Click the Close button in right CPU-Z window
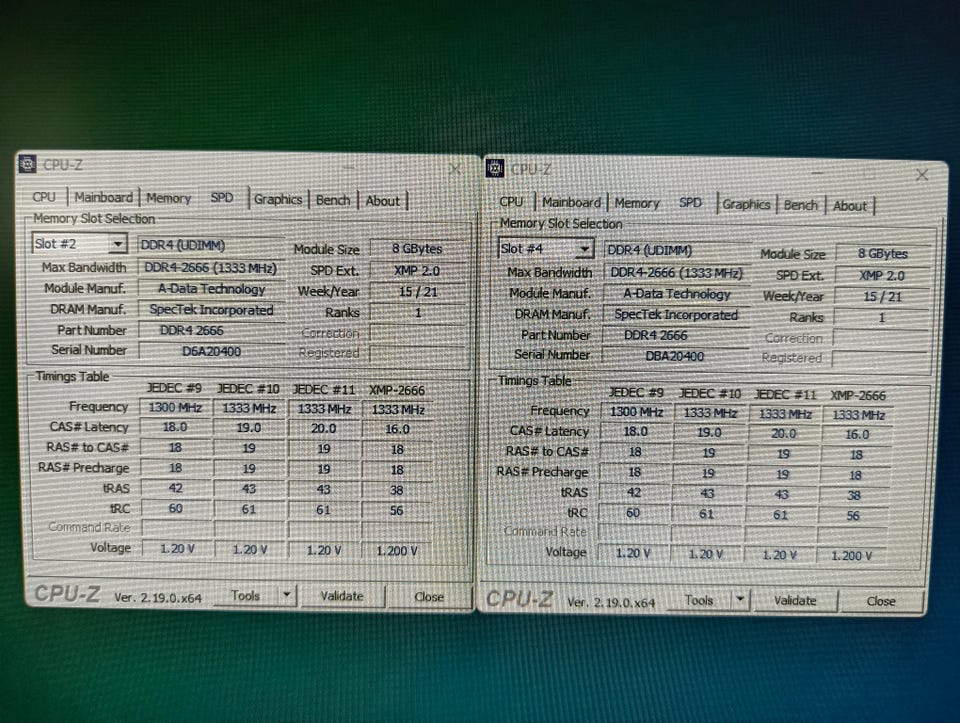This screenshot has height=723, width=960. [881, 601]
